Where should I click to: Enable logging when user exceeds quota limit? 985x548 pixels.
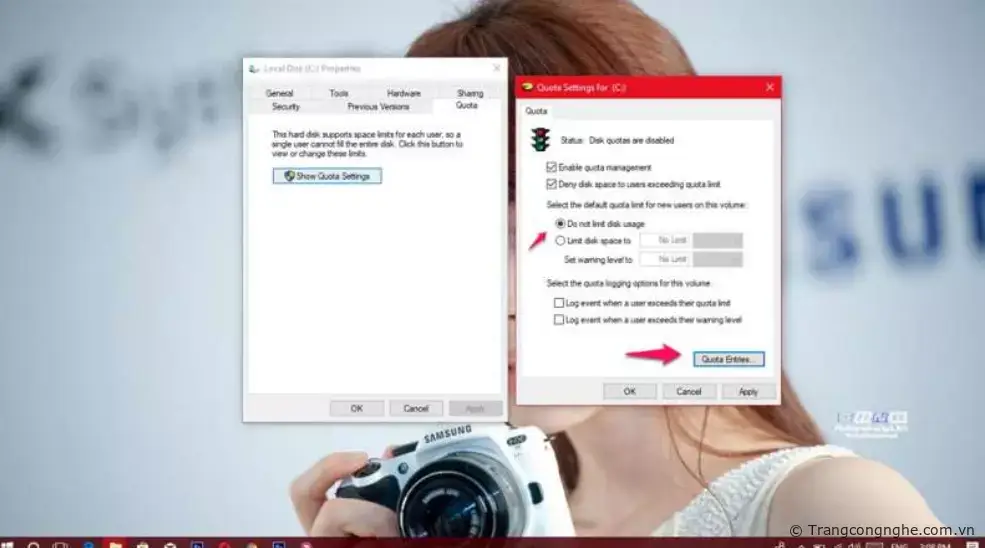559,303
